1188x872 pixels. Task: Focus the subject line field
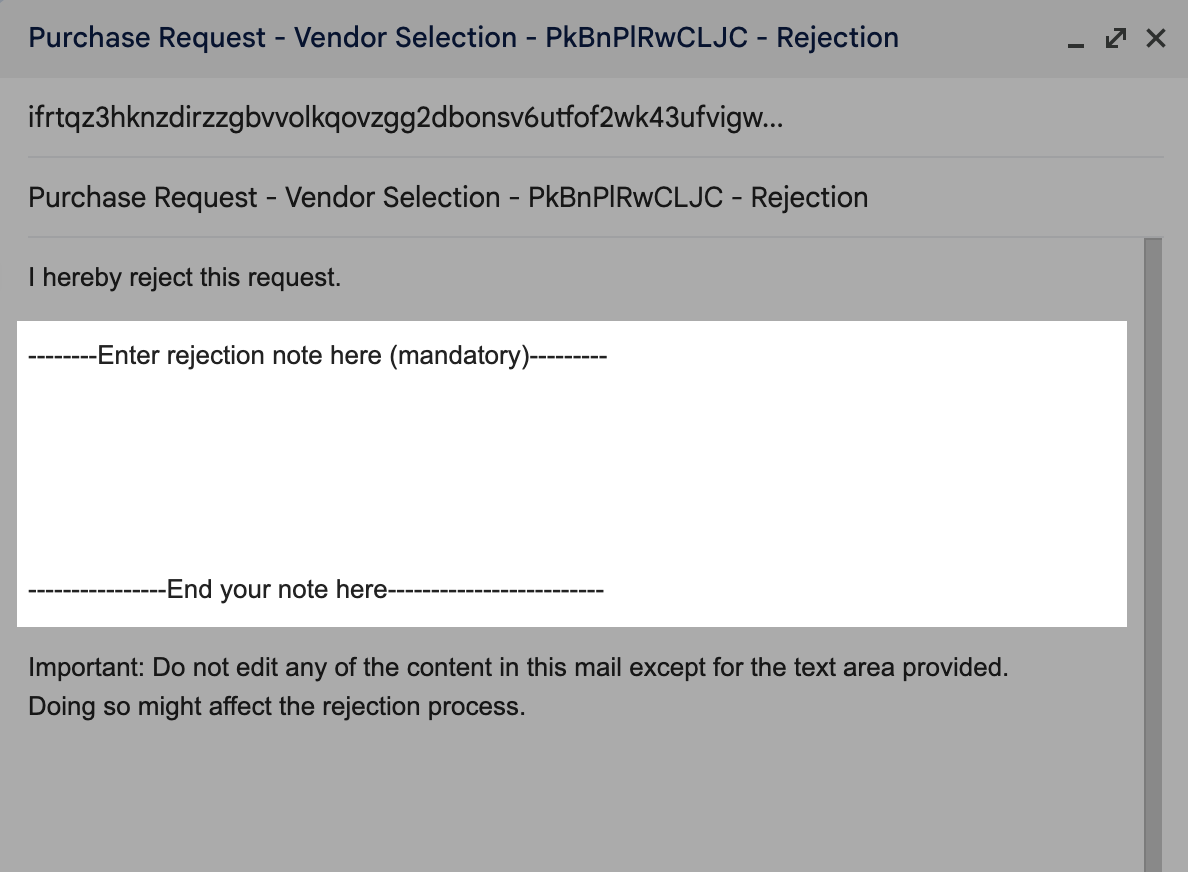[x=596, y=198]
